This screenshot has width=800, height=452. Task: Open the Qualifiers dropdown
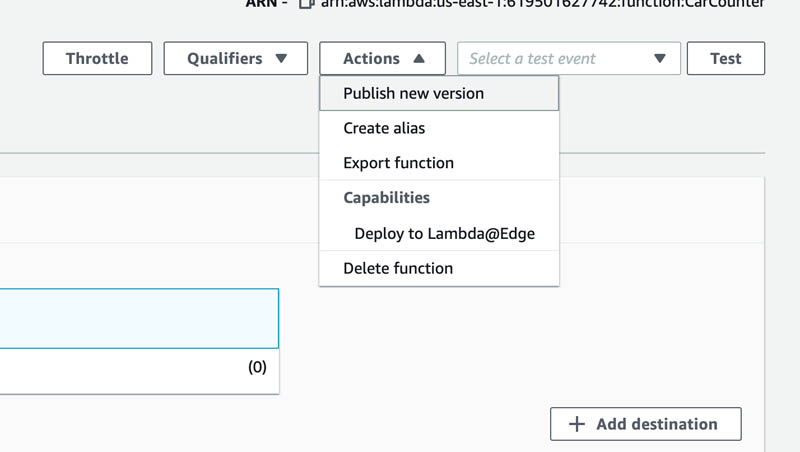[236, 58]
